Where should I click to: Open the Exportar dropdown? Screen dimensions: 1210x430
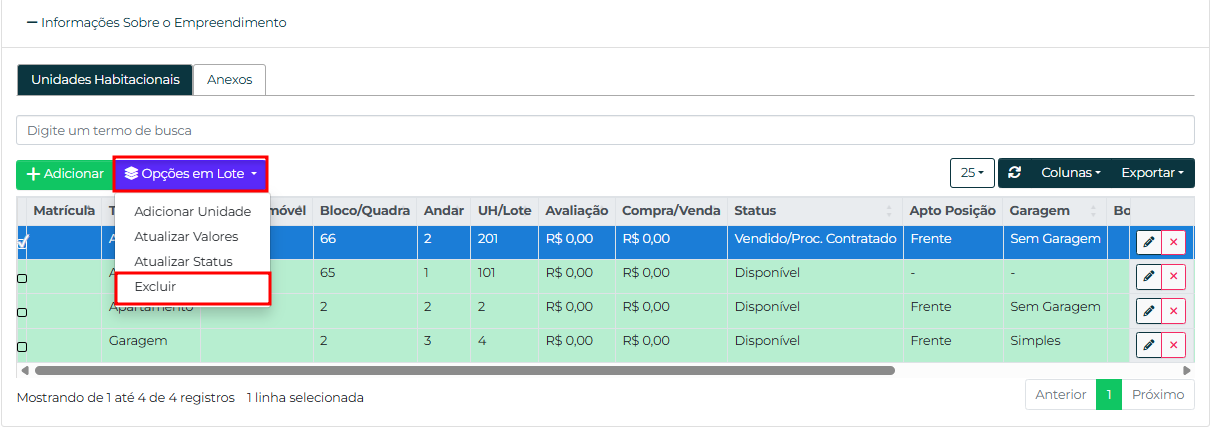coord(1151,173)
